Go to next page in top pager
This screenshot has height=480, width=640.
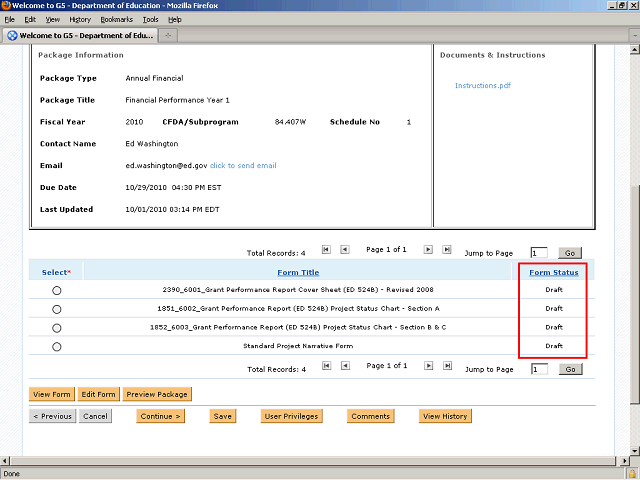[x=428, y=249]
